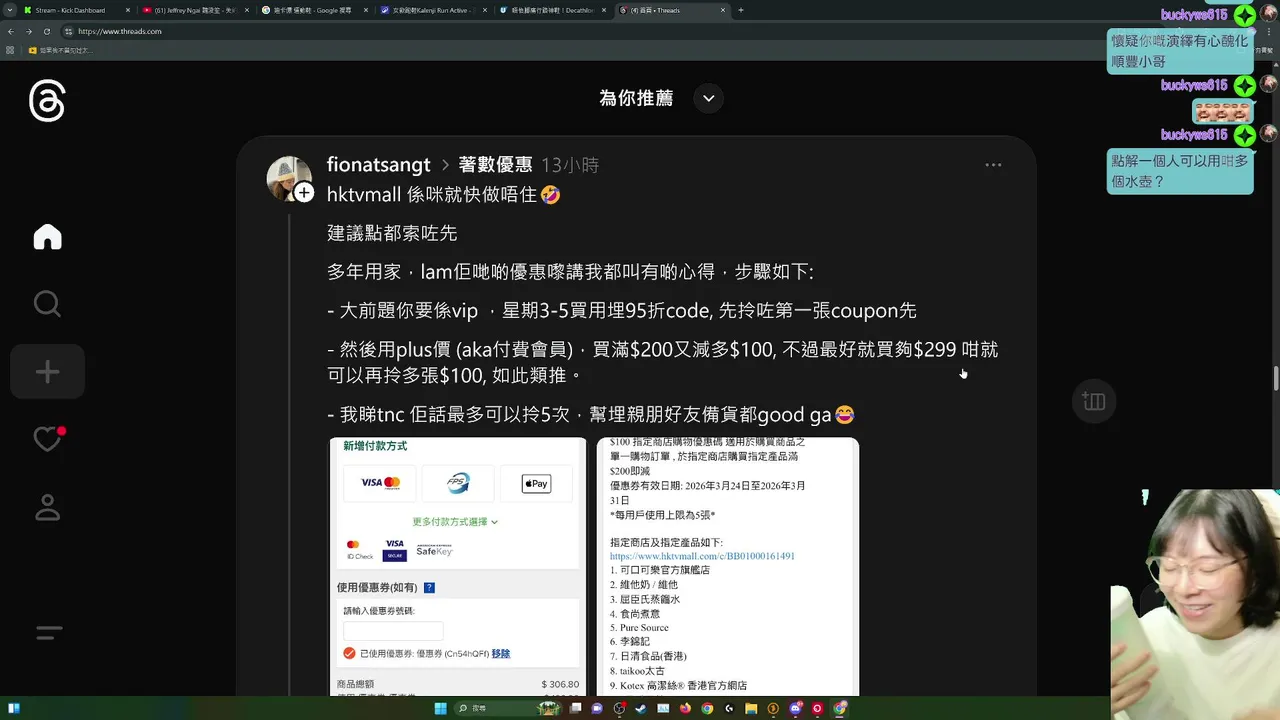Go forward in browser history
The height and width of the screenshot is (720, 1280).
[29, 31]
